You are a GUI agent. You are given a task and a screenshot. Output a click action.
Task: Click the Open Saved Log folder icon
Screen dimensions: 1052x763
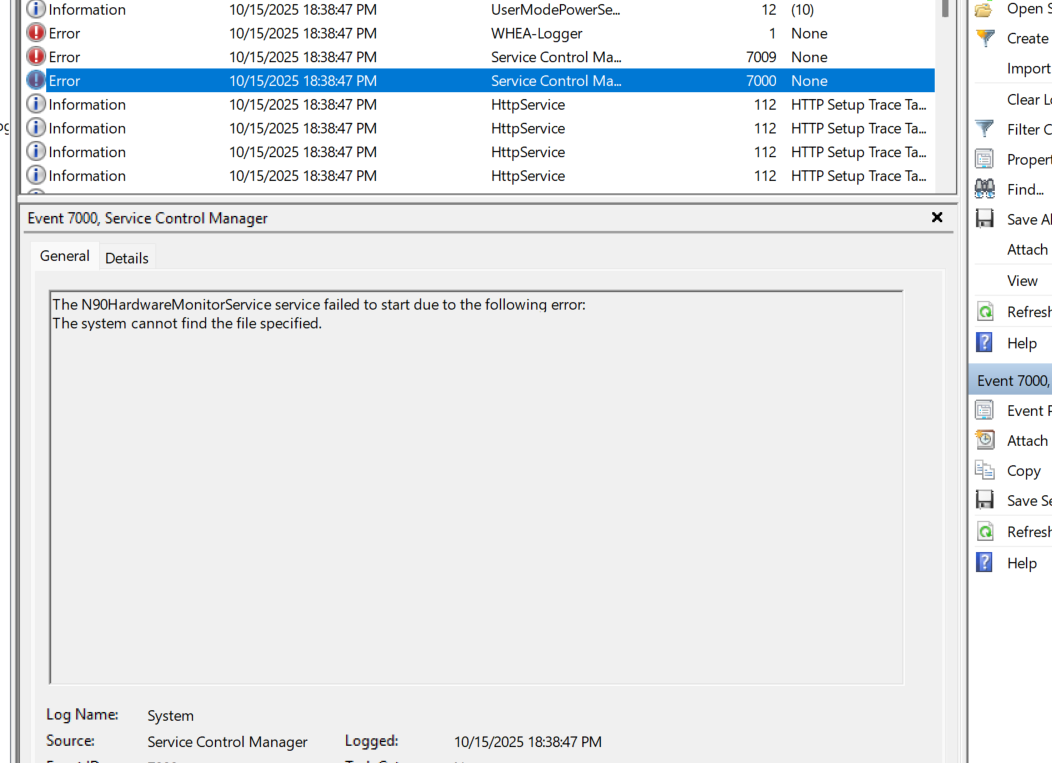click(985, 9)
